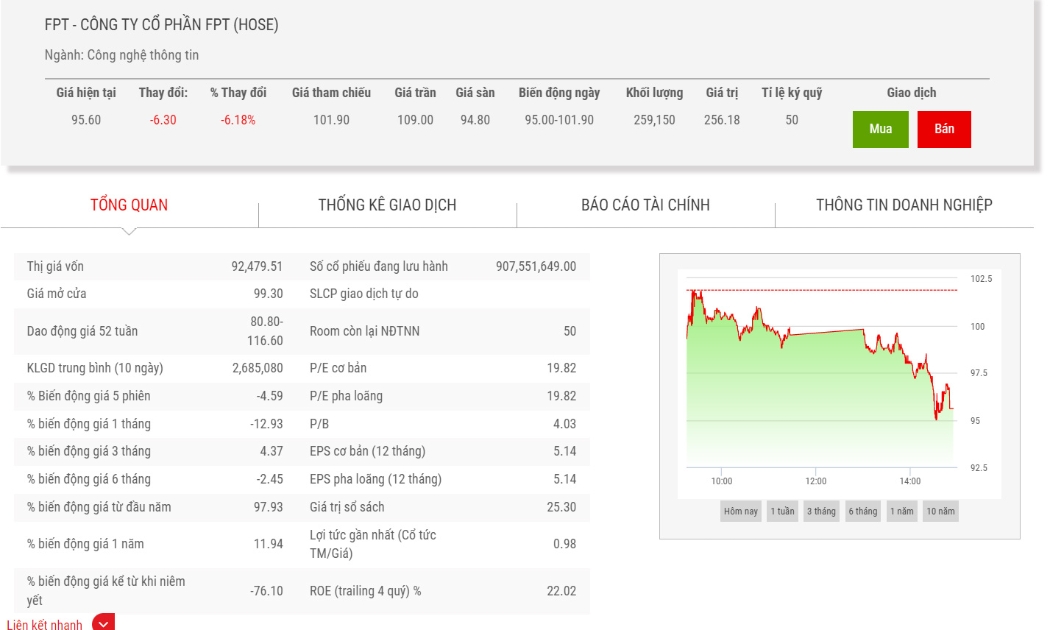Screen dimensions: 1050x630
Task: Click EPS cơ bản (12 tháng) label
Action: click(367, 451)
